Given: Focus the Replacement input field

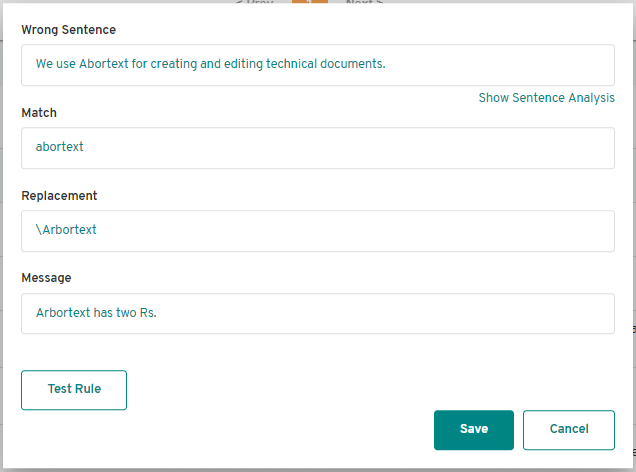Looking at the screenshot, I should [318, 231].
